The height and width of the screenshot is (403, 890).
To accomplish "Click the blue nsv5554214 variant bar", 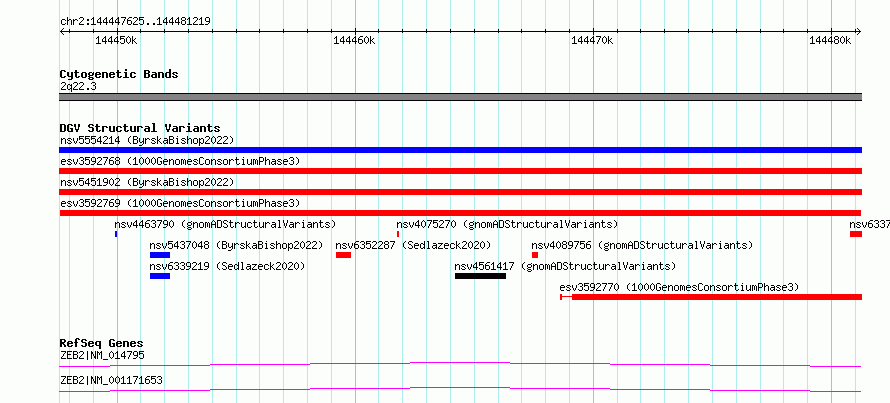I will [460, 150].
